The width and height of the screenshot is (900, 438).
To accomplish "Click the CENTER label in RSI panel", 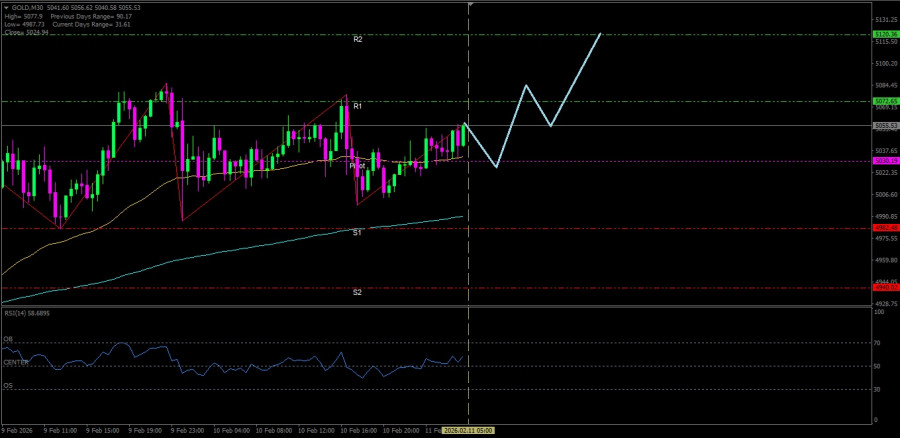I will coord(16,362).
